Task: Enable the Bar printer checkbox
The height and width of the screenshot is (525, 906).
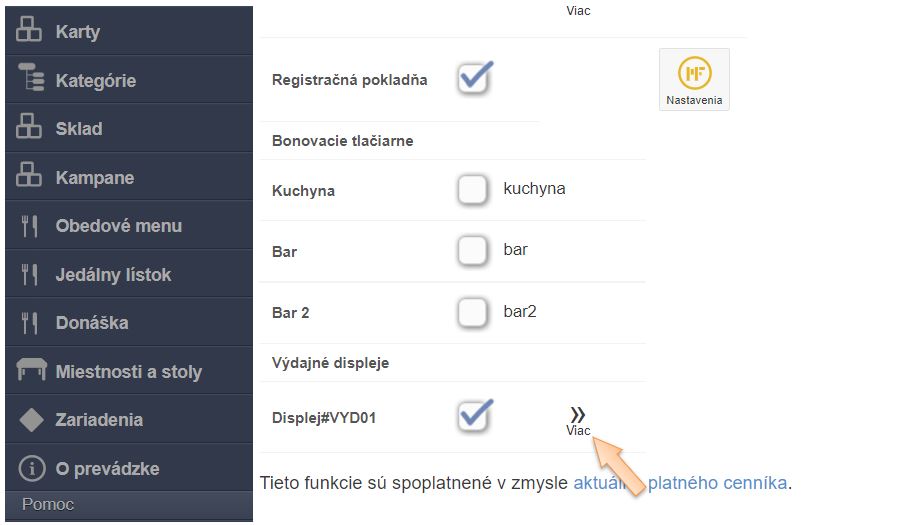Action: pyautogui.click(x=473, y=251)
